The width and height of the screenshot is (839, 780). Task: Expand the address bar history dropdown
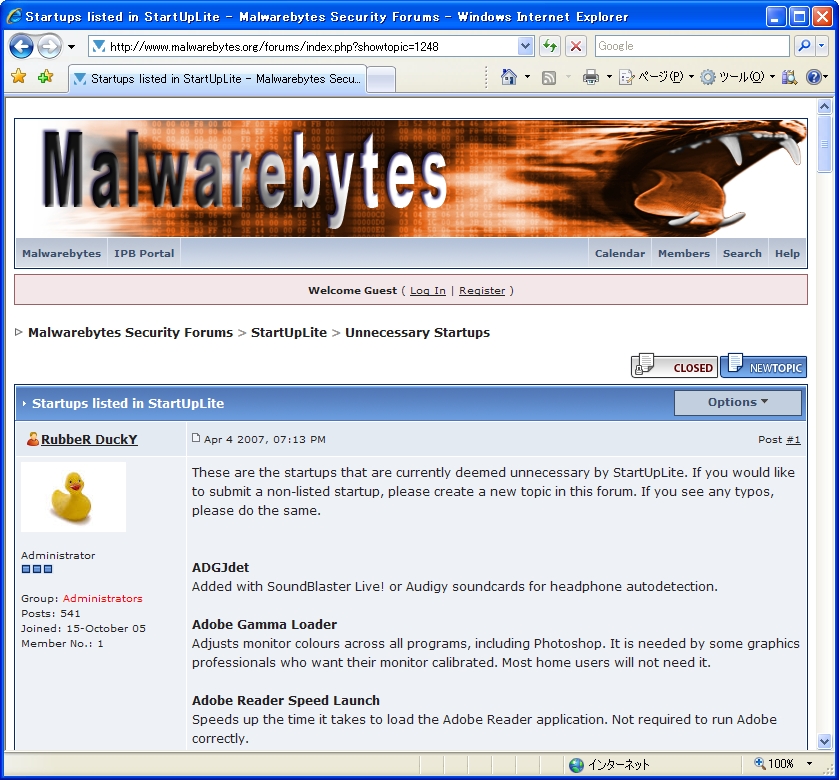(525, 47)
